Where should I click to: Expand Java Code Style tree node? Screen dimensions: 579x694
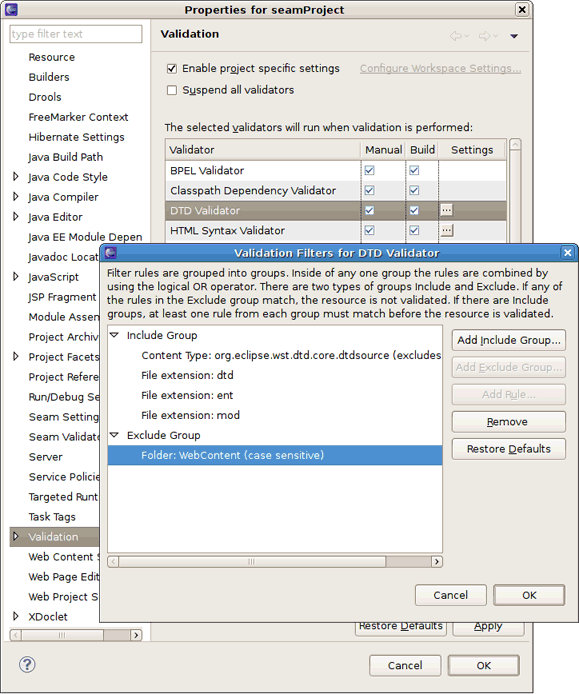16,177
